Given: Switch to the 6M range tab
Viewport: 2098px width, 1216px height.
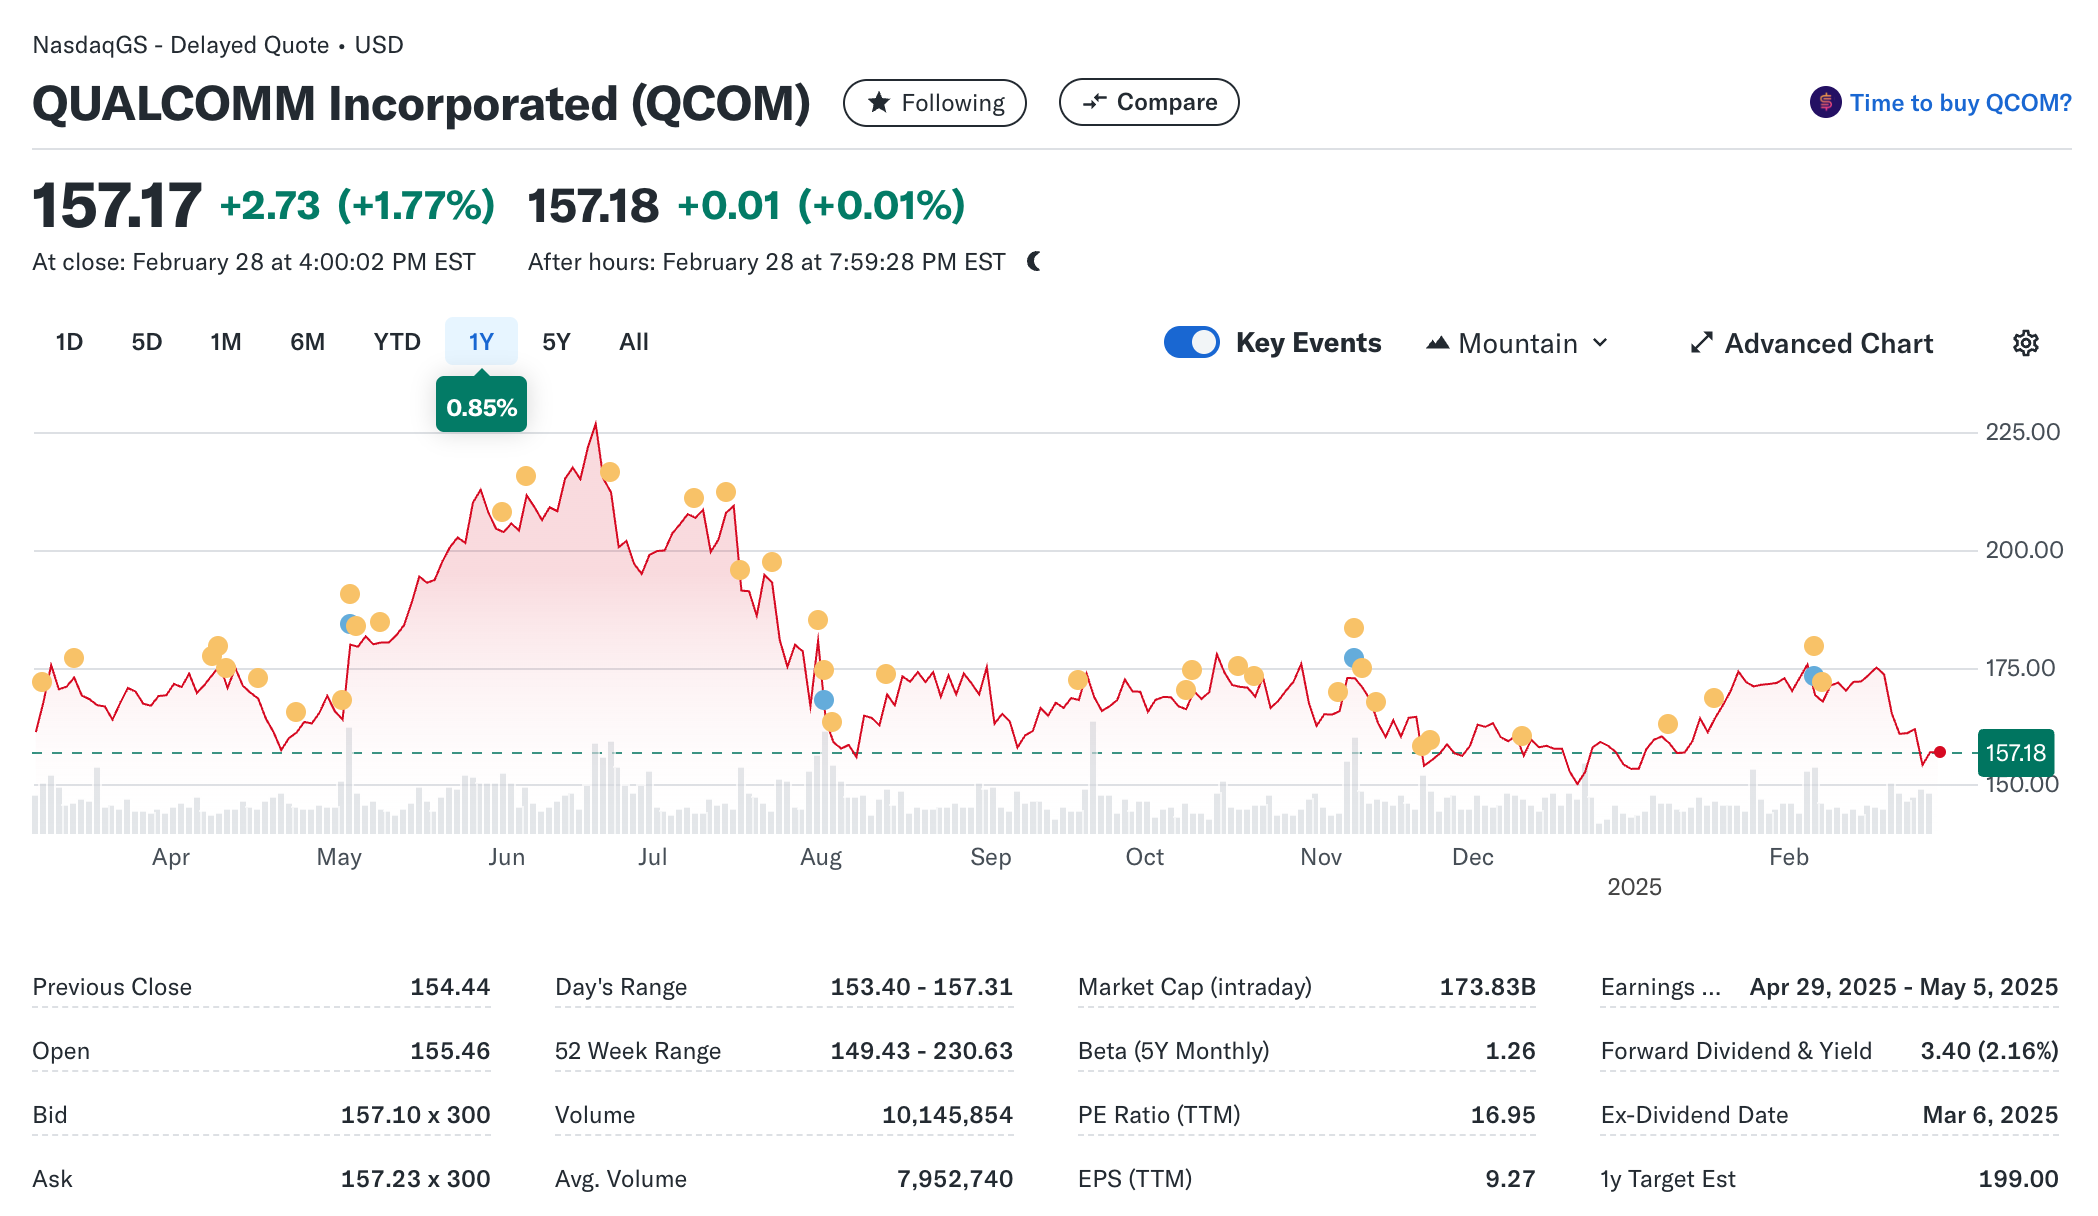Looking at the screenshot, I should (x=307, y=342).
